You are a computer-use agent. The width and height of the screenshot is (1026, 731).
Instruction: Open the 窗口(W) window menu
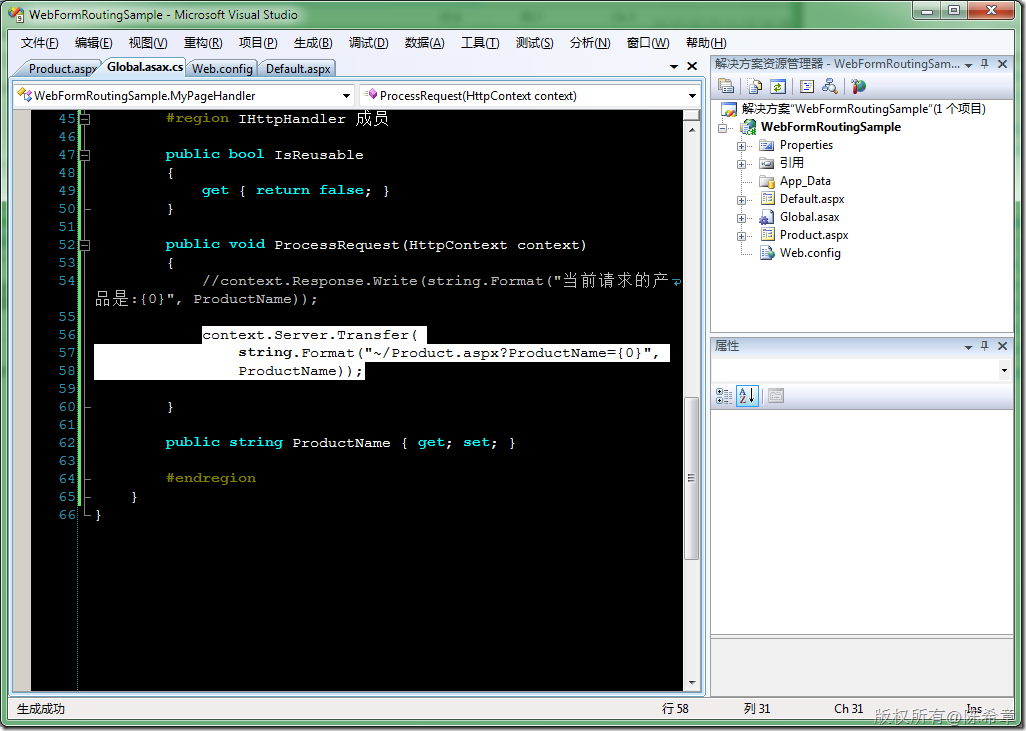pyautogui.click(x=648, y=43)
